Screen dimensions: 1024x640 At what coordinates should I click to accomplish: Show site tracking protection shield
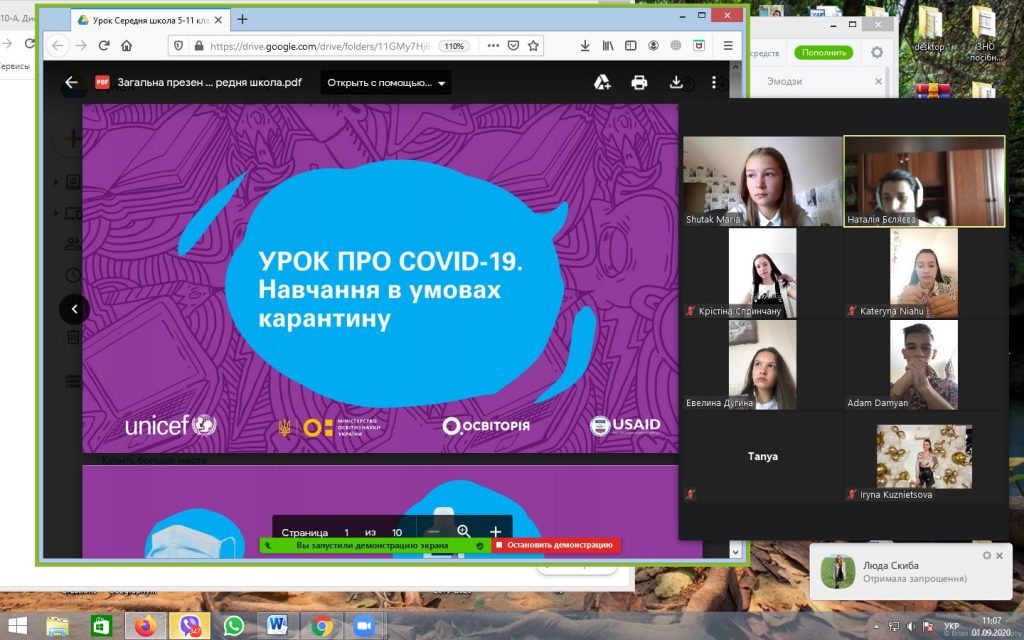click(178, 46)
